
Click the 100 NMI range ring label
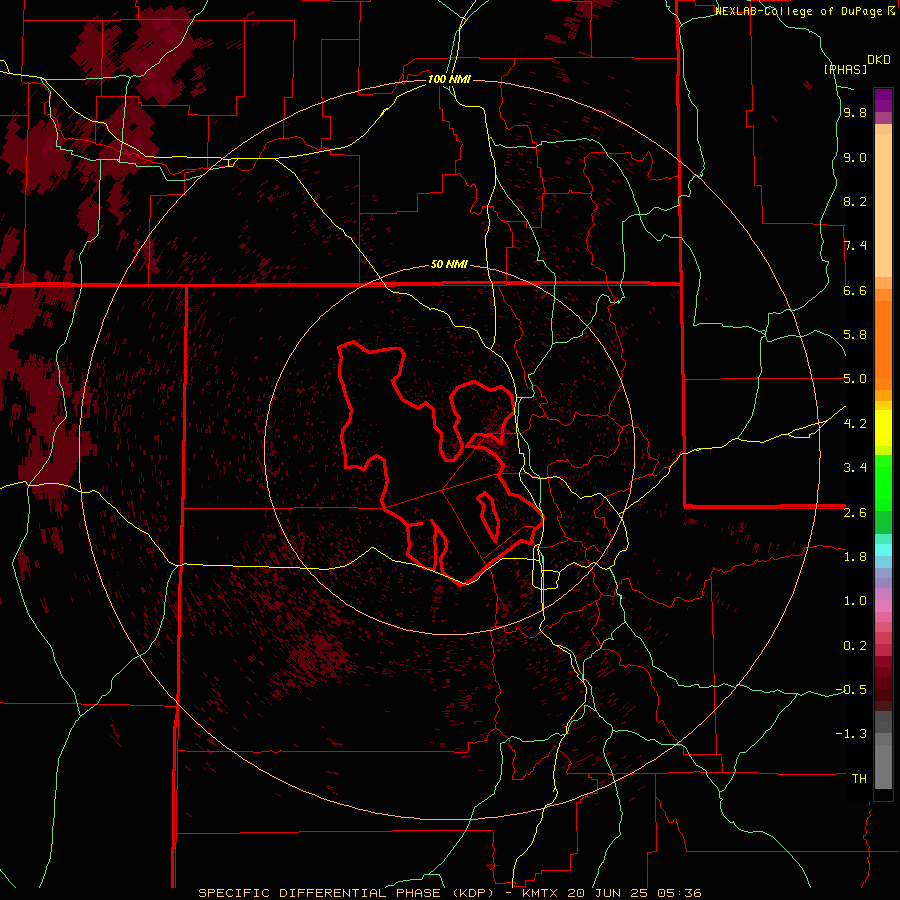point(449,79)
